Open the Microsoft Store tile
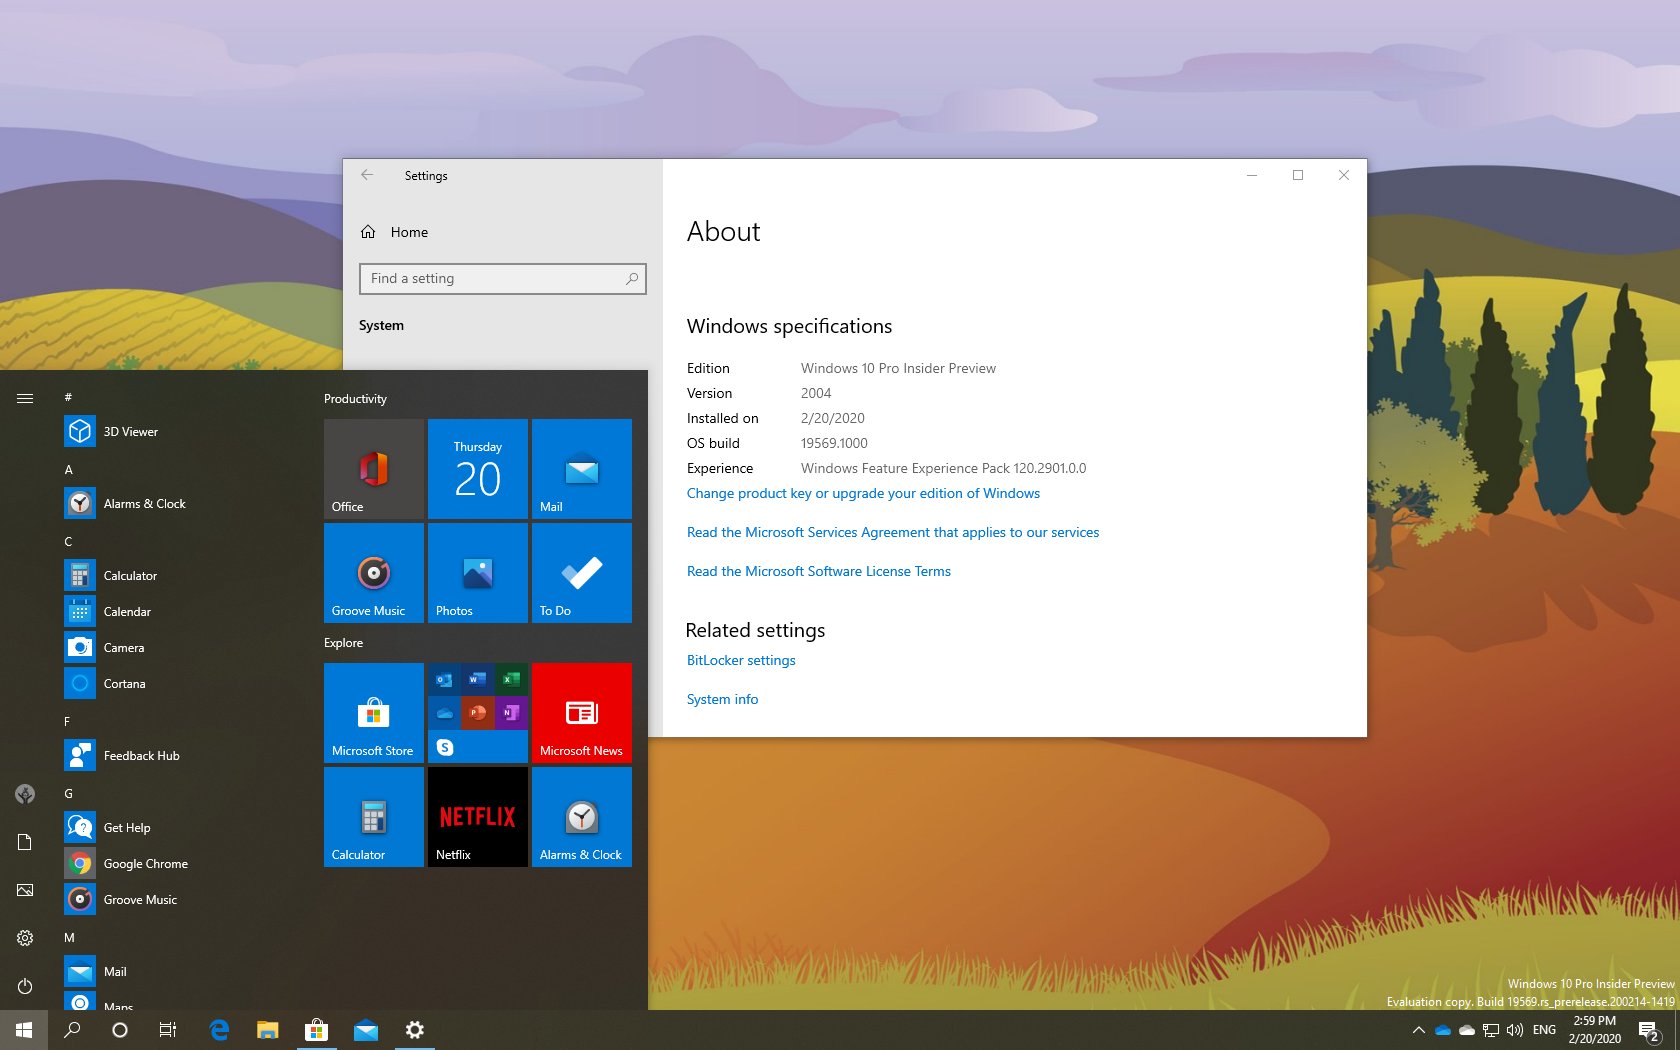 tap(374, 713)
